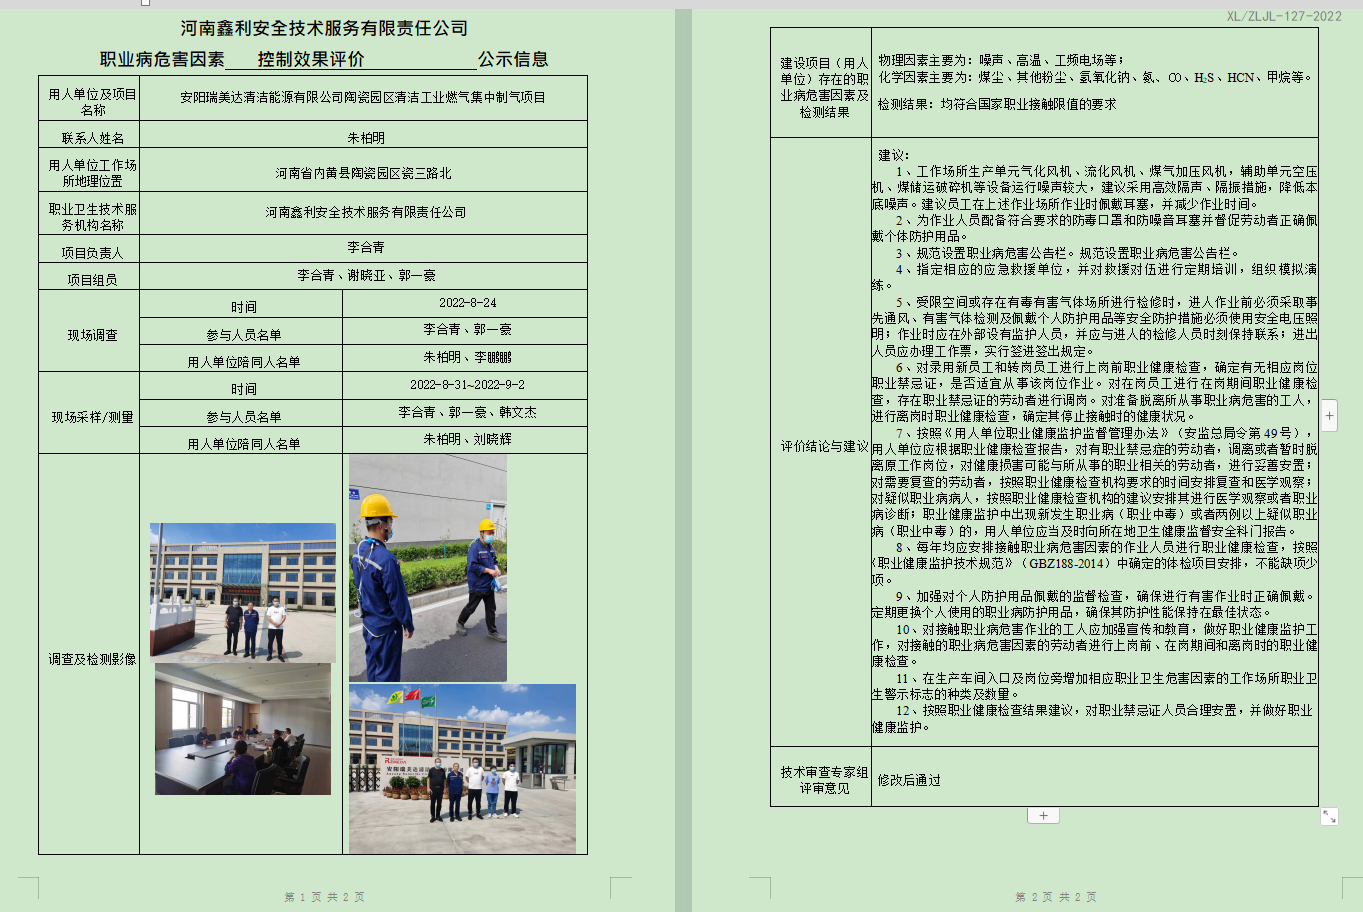
Task: Click the page one footer 第 1 页 共 2 页
Action: (325, 897)
